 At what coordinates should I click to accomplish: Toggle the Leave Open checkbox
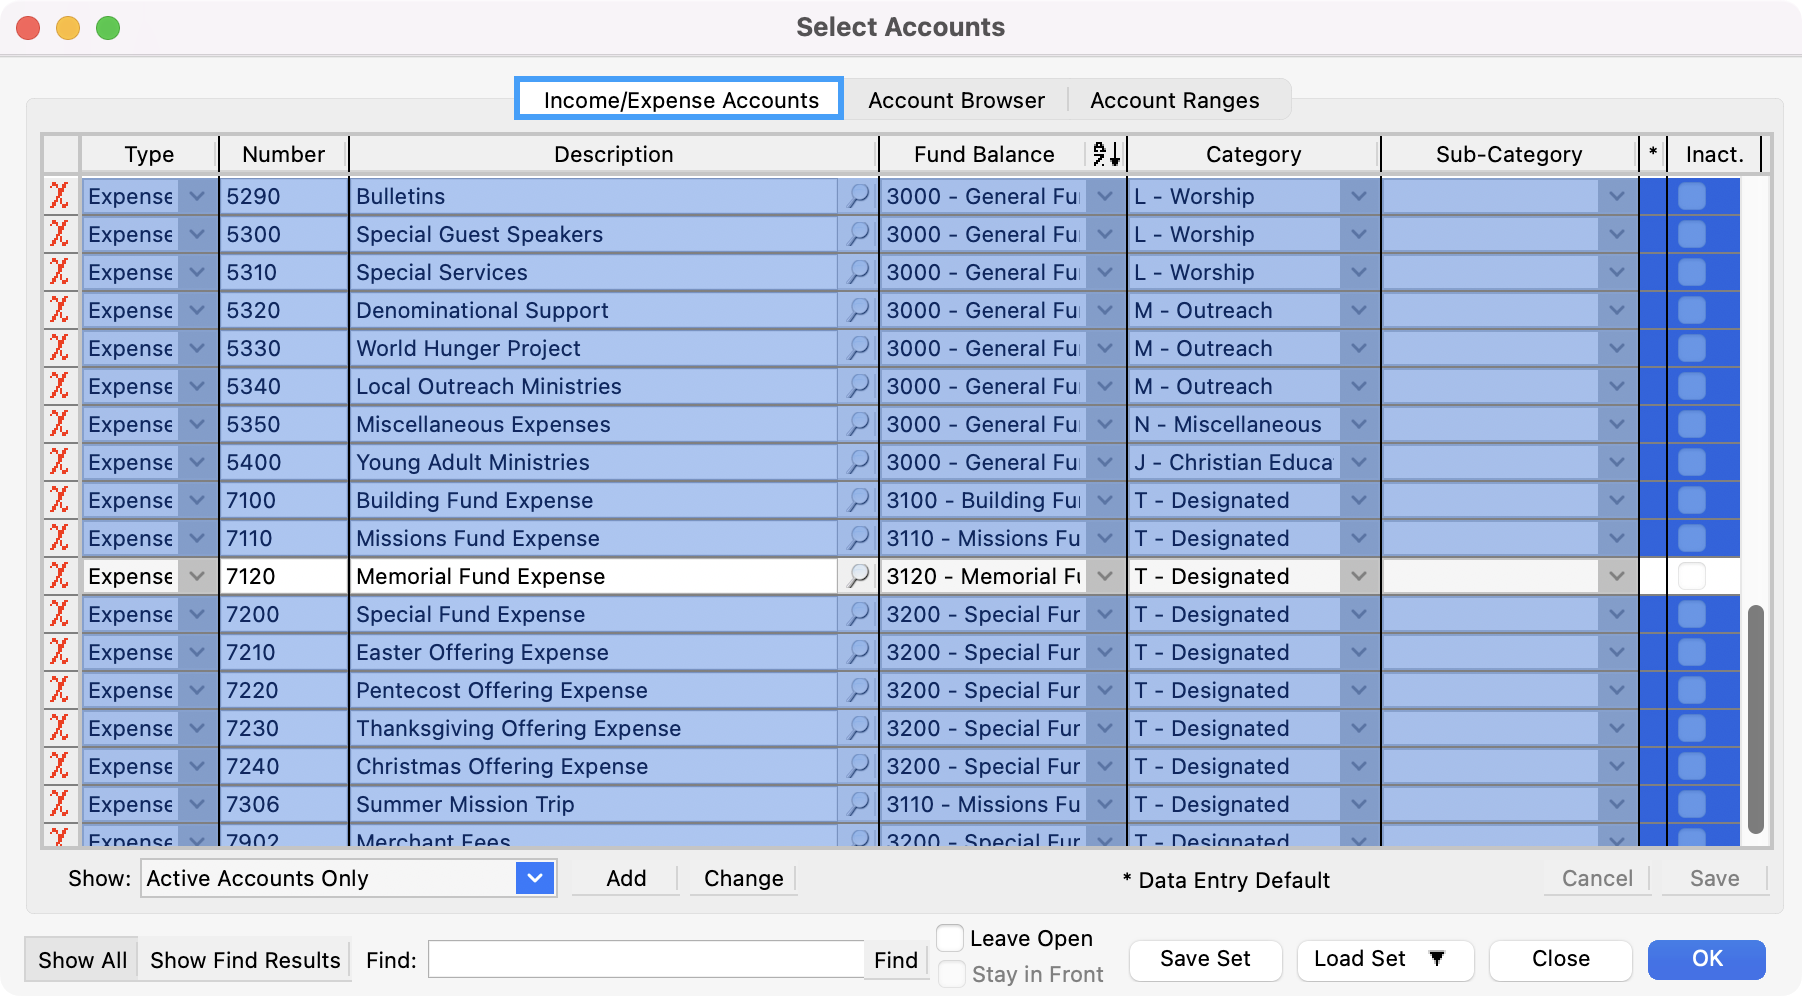(x=951, y=938)
